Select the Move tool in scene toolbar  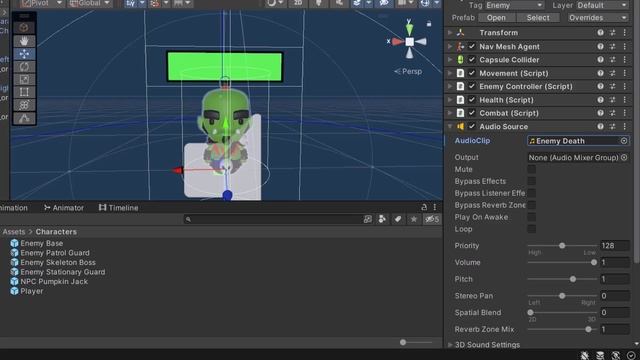[x=24, y=54]
